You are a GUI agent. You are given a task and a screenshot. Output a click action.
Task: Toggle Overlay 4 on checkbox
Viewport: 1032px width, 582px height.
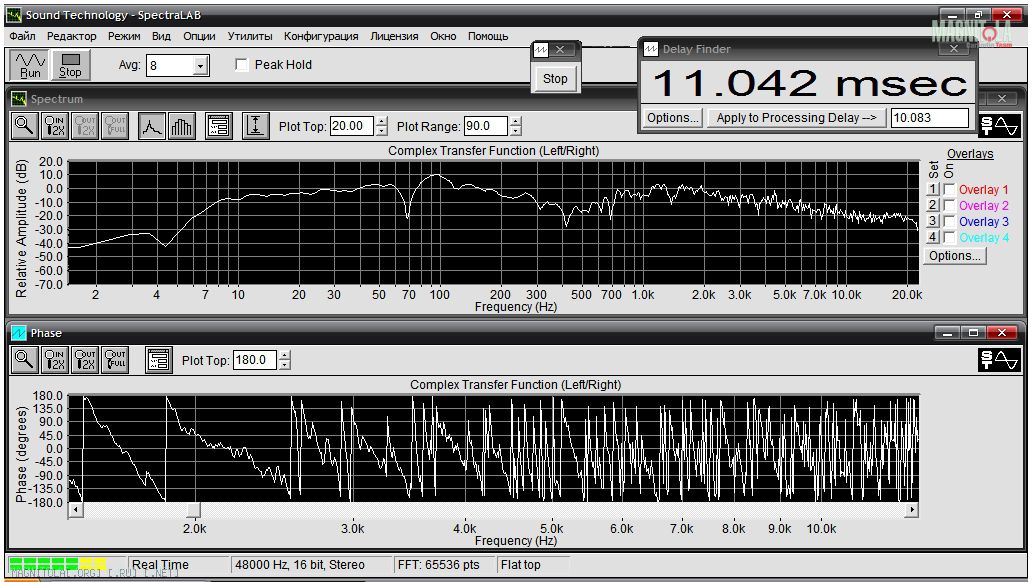(x=949, y=237)
